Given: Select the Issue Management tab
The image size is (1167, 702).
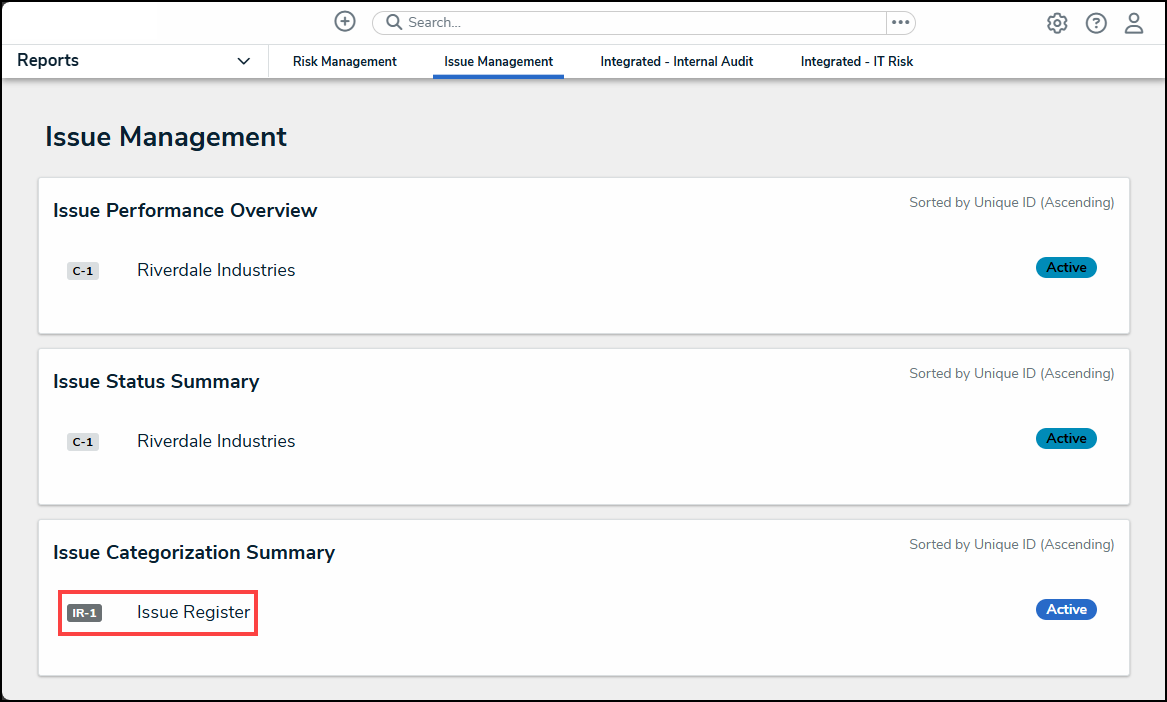Looking at the screenshot, I should (x=498, y=61).
